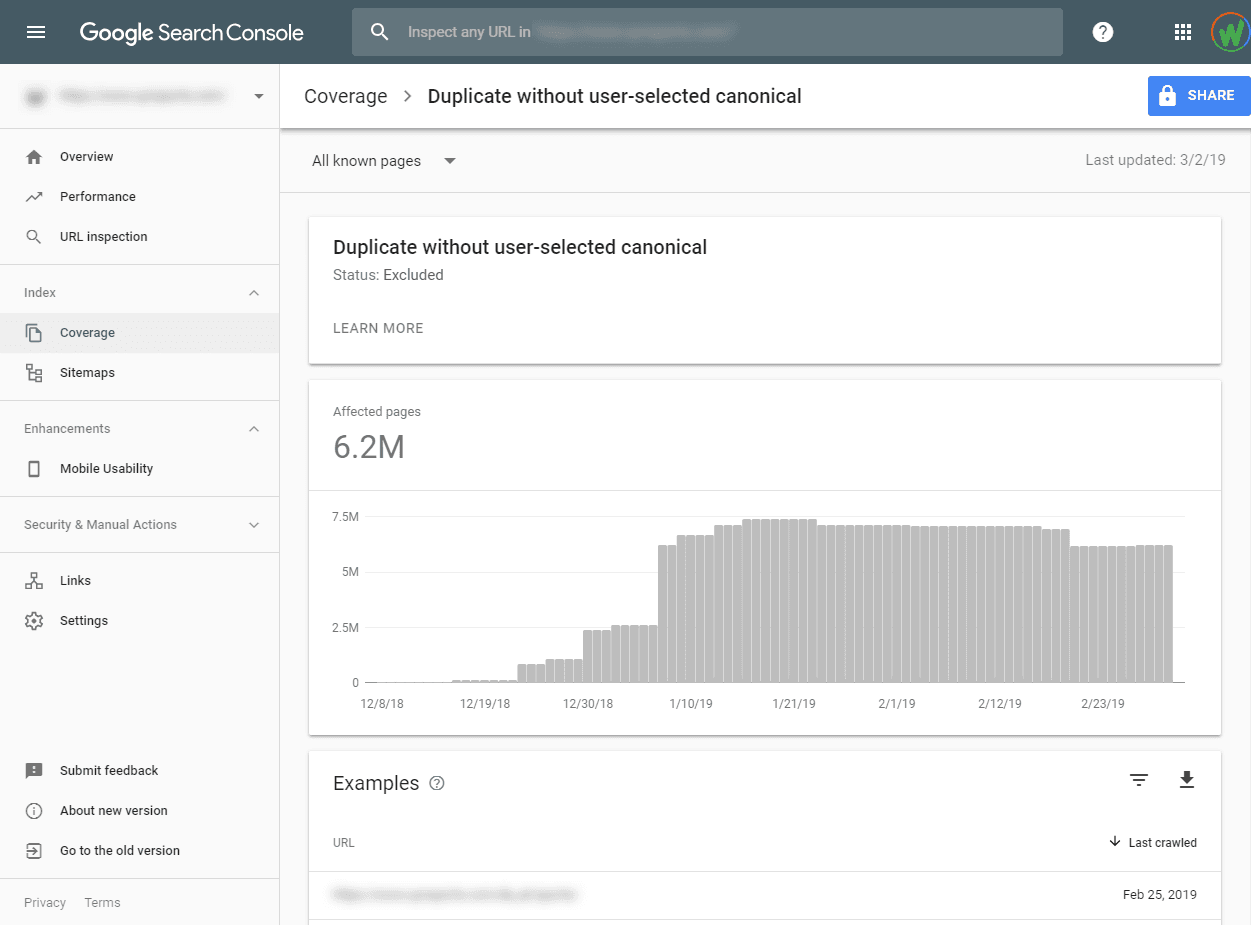Click the account avatar icon
Viewport: 1251px width, 925px height.
click(1228, 32)
